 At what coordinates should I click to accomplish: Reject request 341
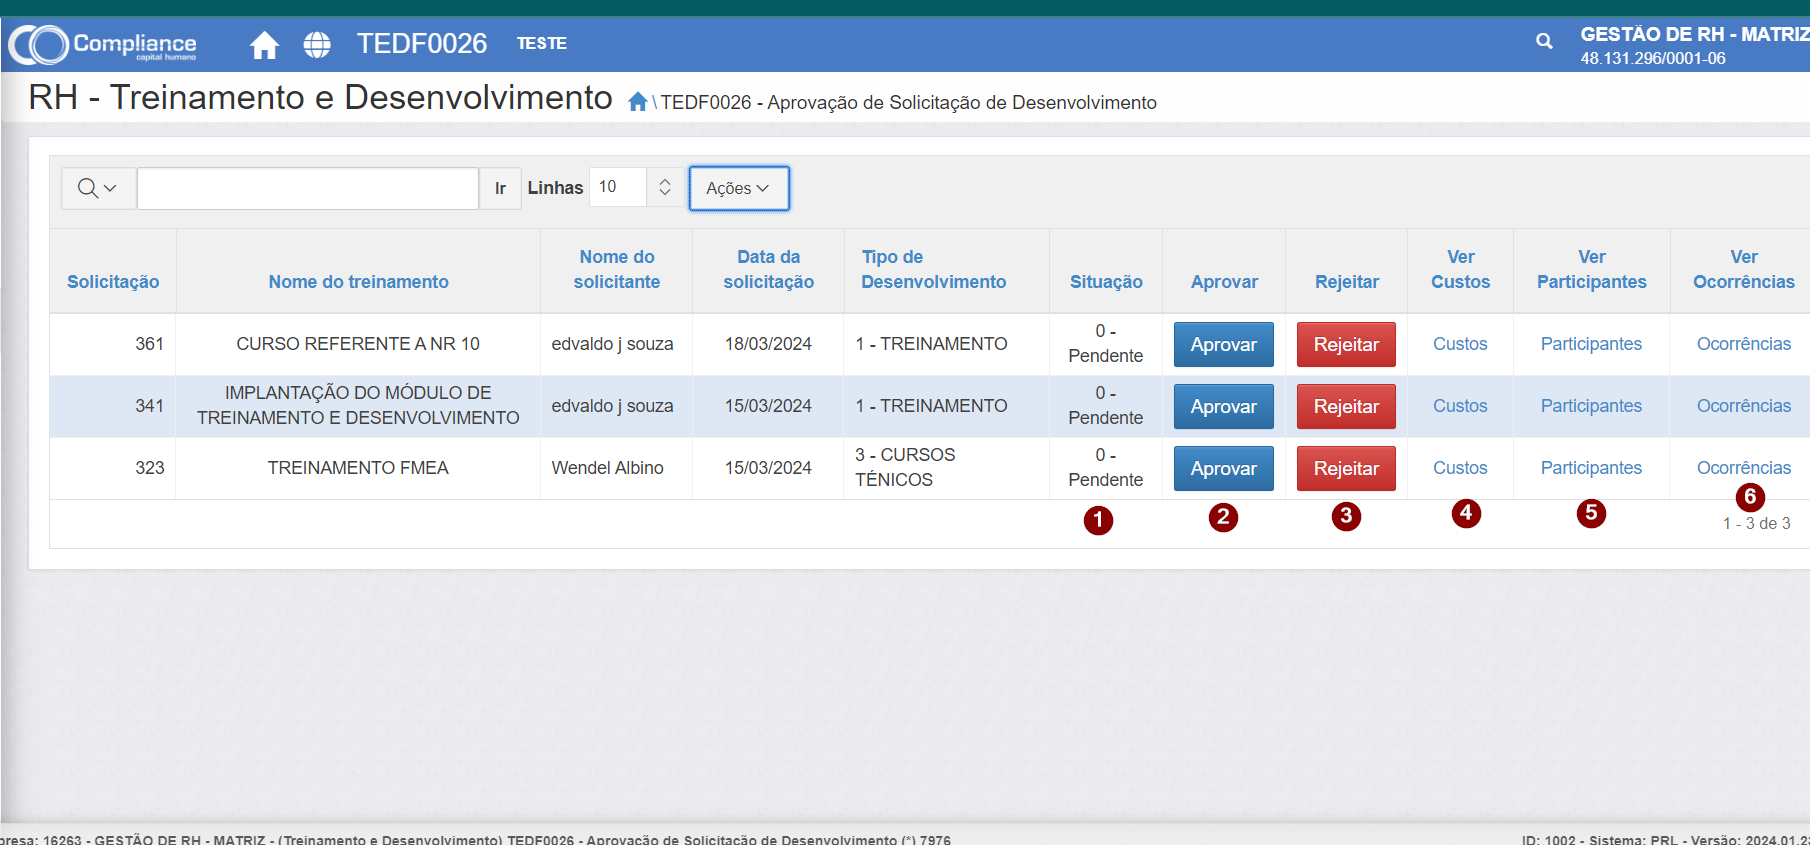pyautogui.click(x=1346, y=406)
